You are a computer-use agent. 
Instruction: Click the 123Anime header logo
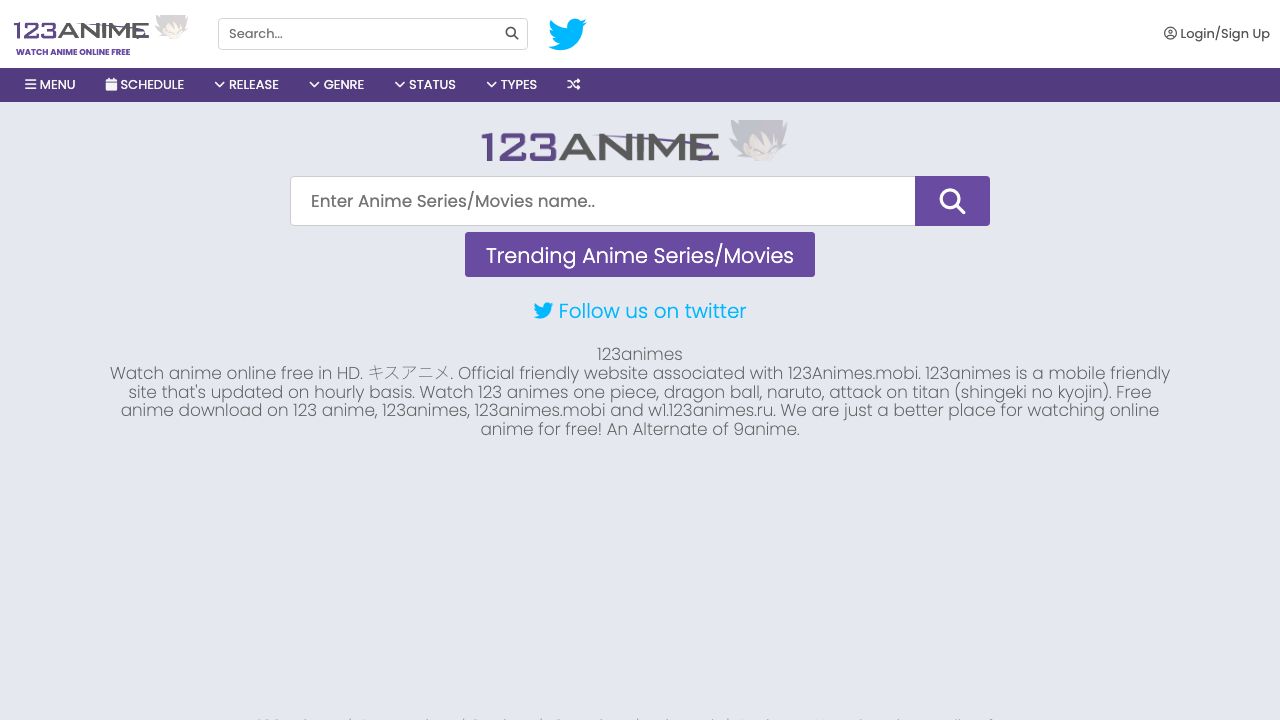click(101, 35)
